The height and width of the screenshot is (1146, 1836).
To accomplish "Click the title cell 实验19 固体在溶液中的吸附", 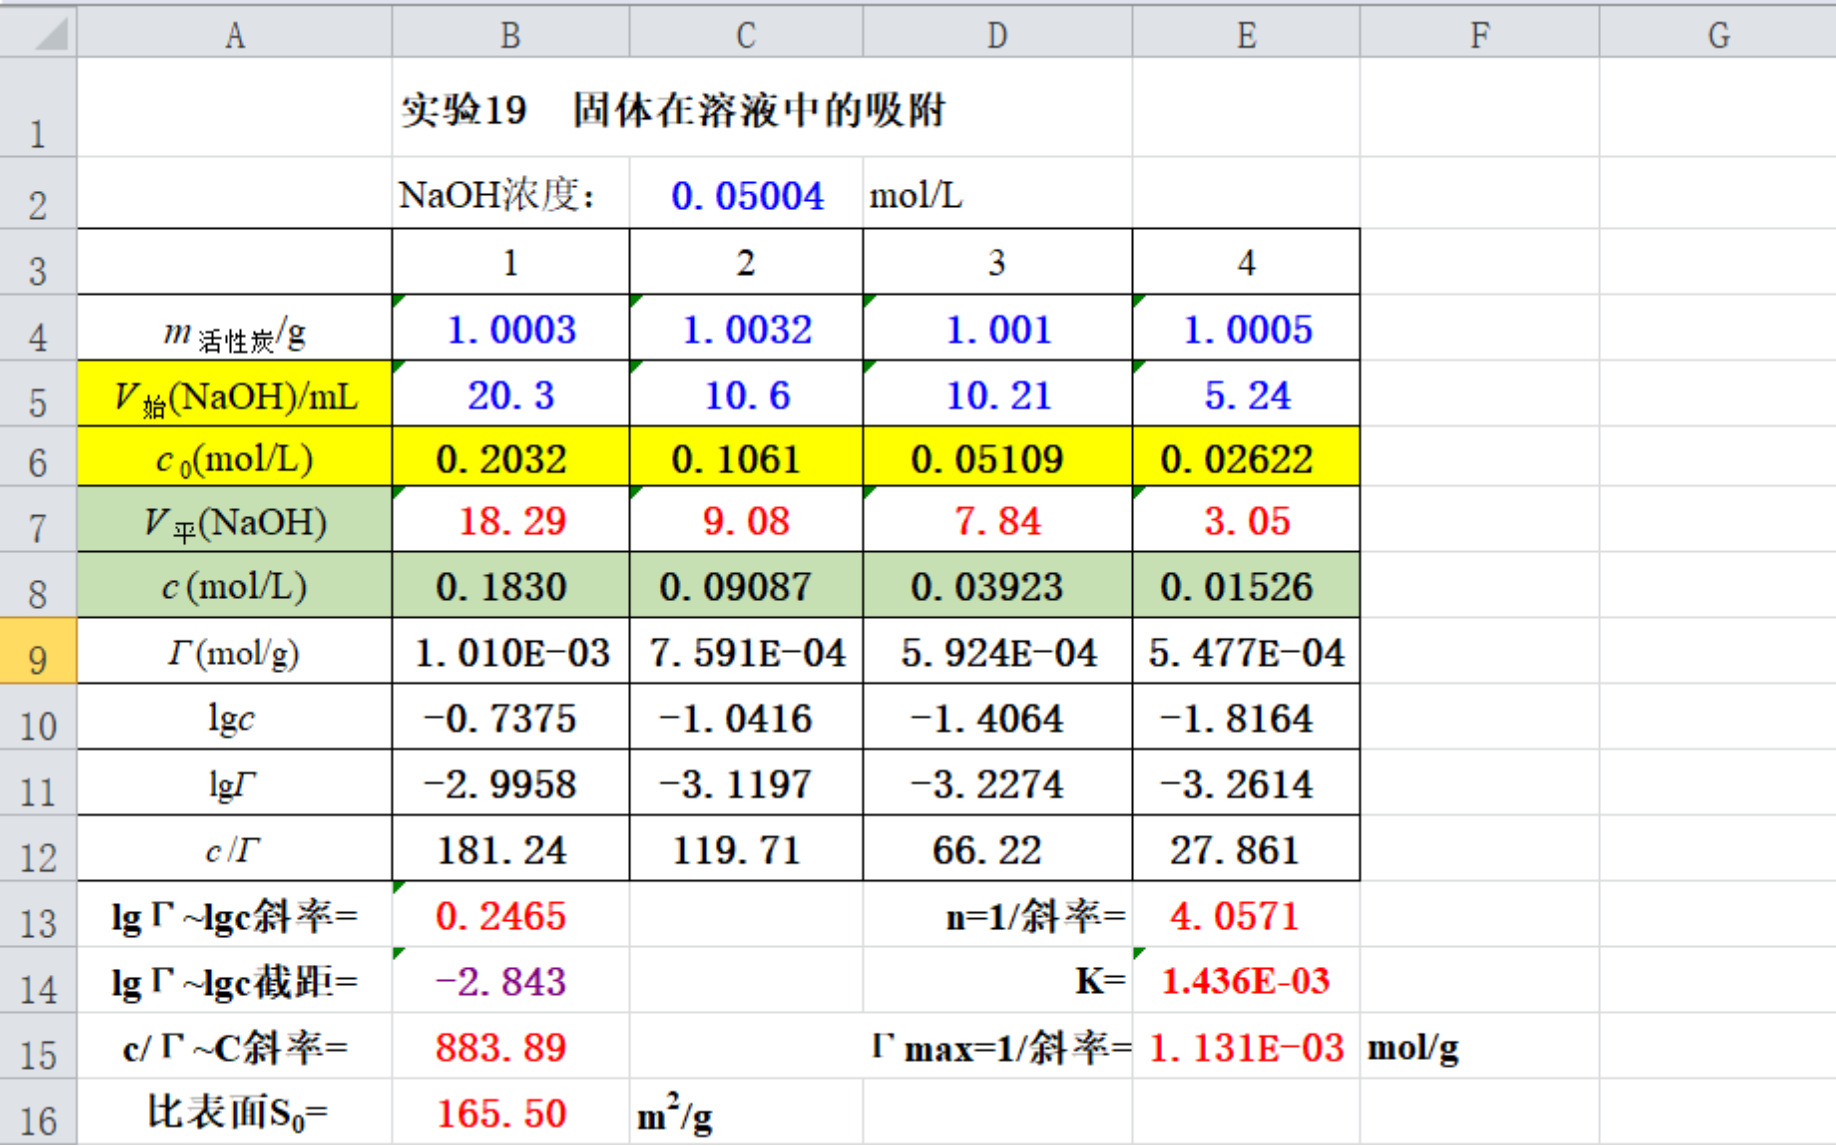I will [672, 110].
